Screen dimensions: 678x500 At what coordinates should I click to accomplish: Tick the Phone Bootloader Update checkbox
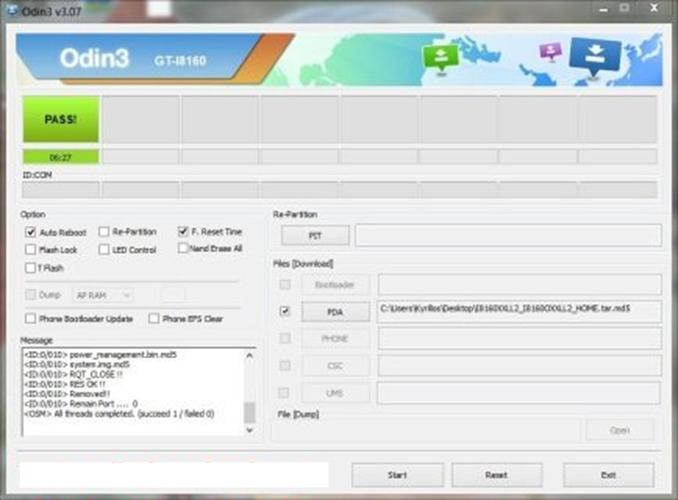[x=30, y=319]
